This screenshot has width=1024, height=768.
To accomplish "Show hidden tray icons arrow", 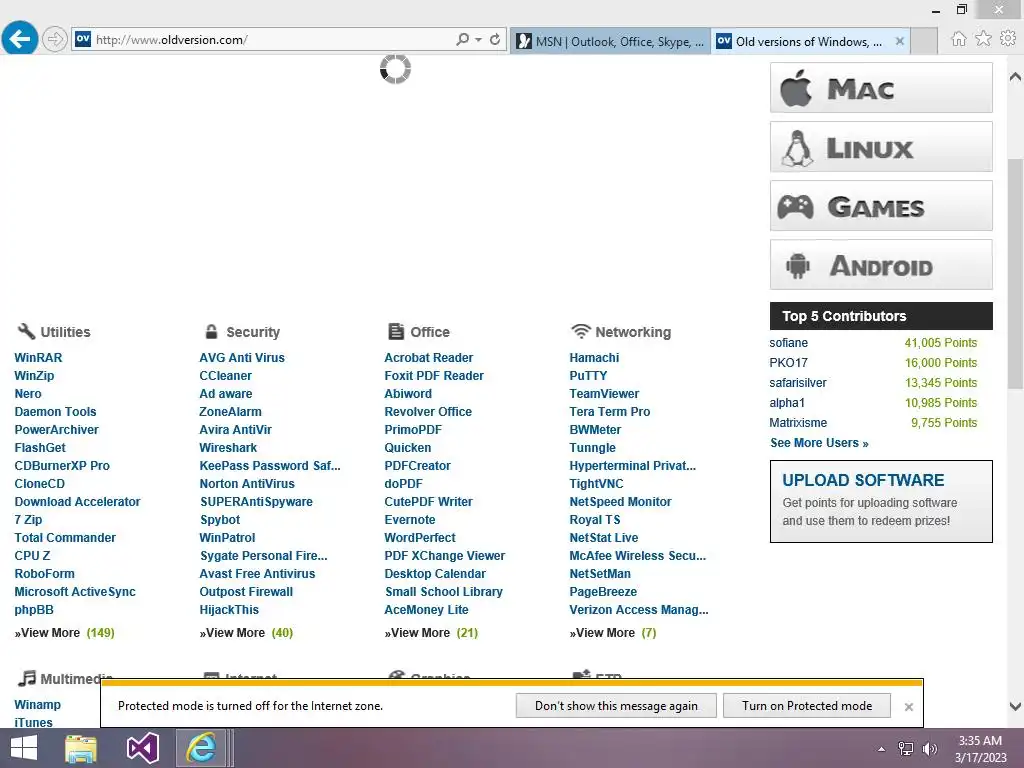I will click(x=881, y=749).
